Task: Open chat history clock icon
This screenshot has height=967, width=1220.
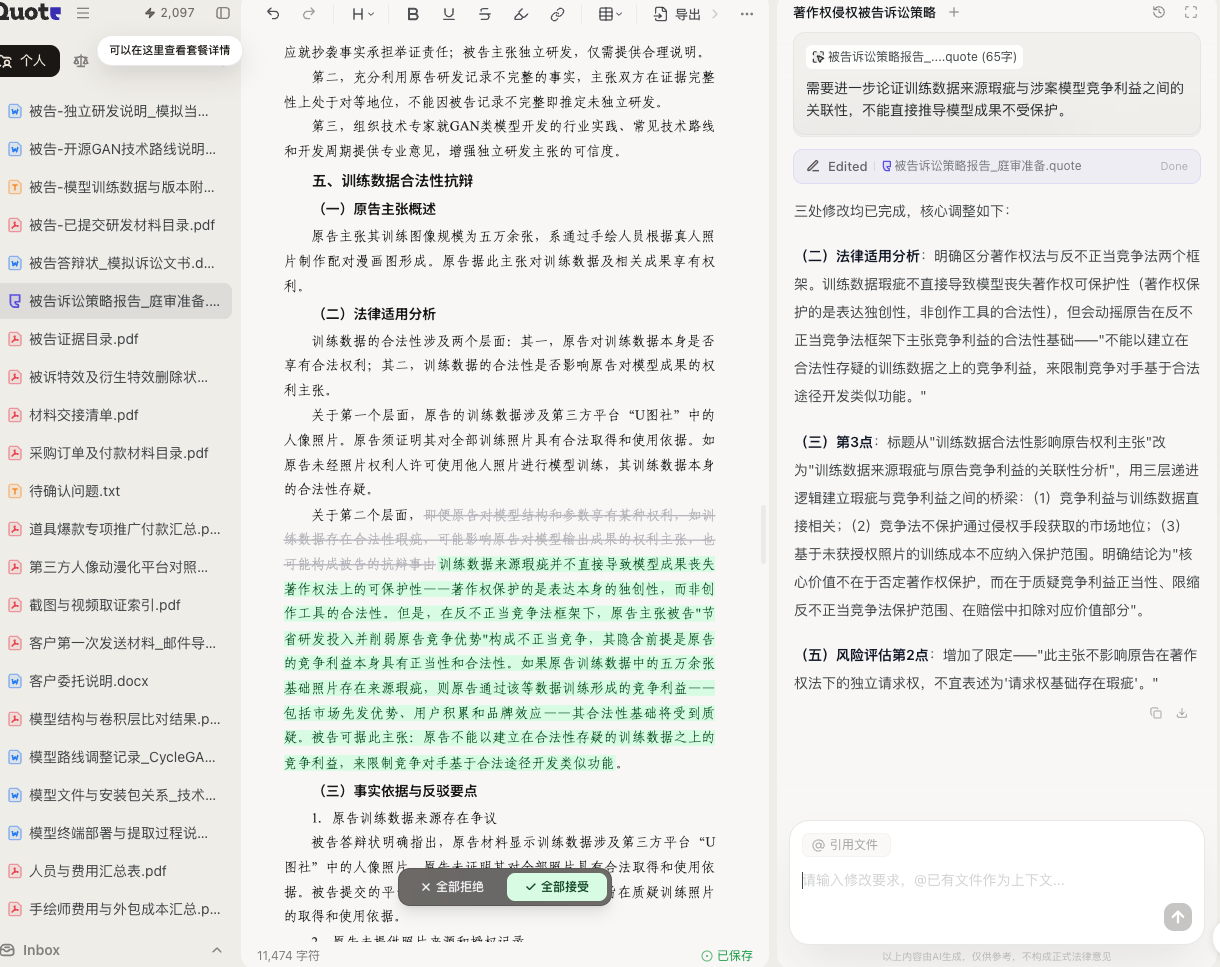Action: click(1158, 12)
